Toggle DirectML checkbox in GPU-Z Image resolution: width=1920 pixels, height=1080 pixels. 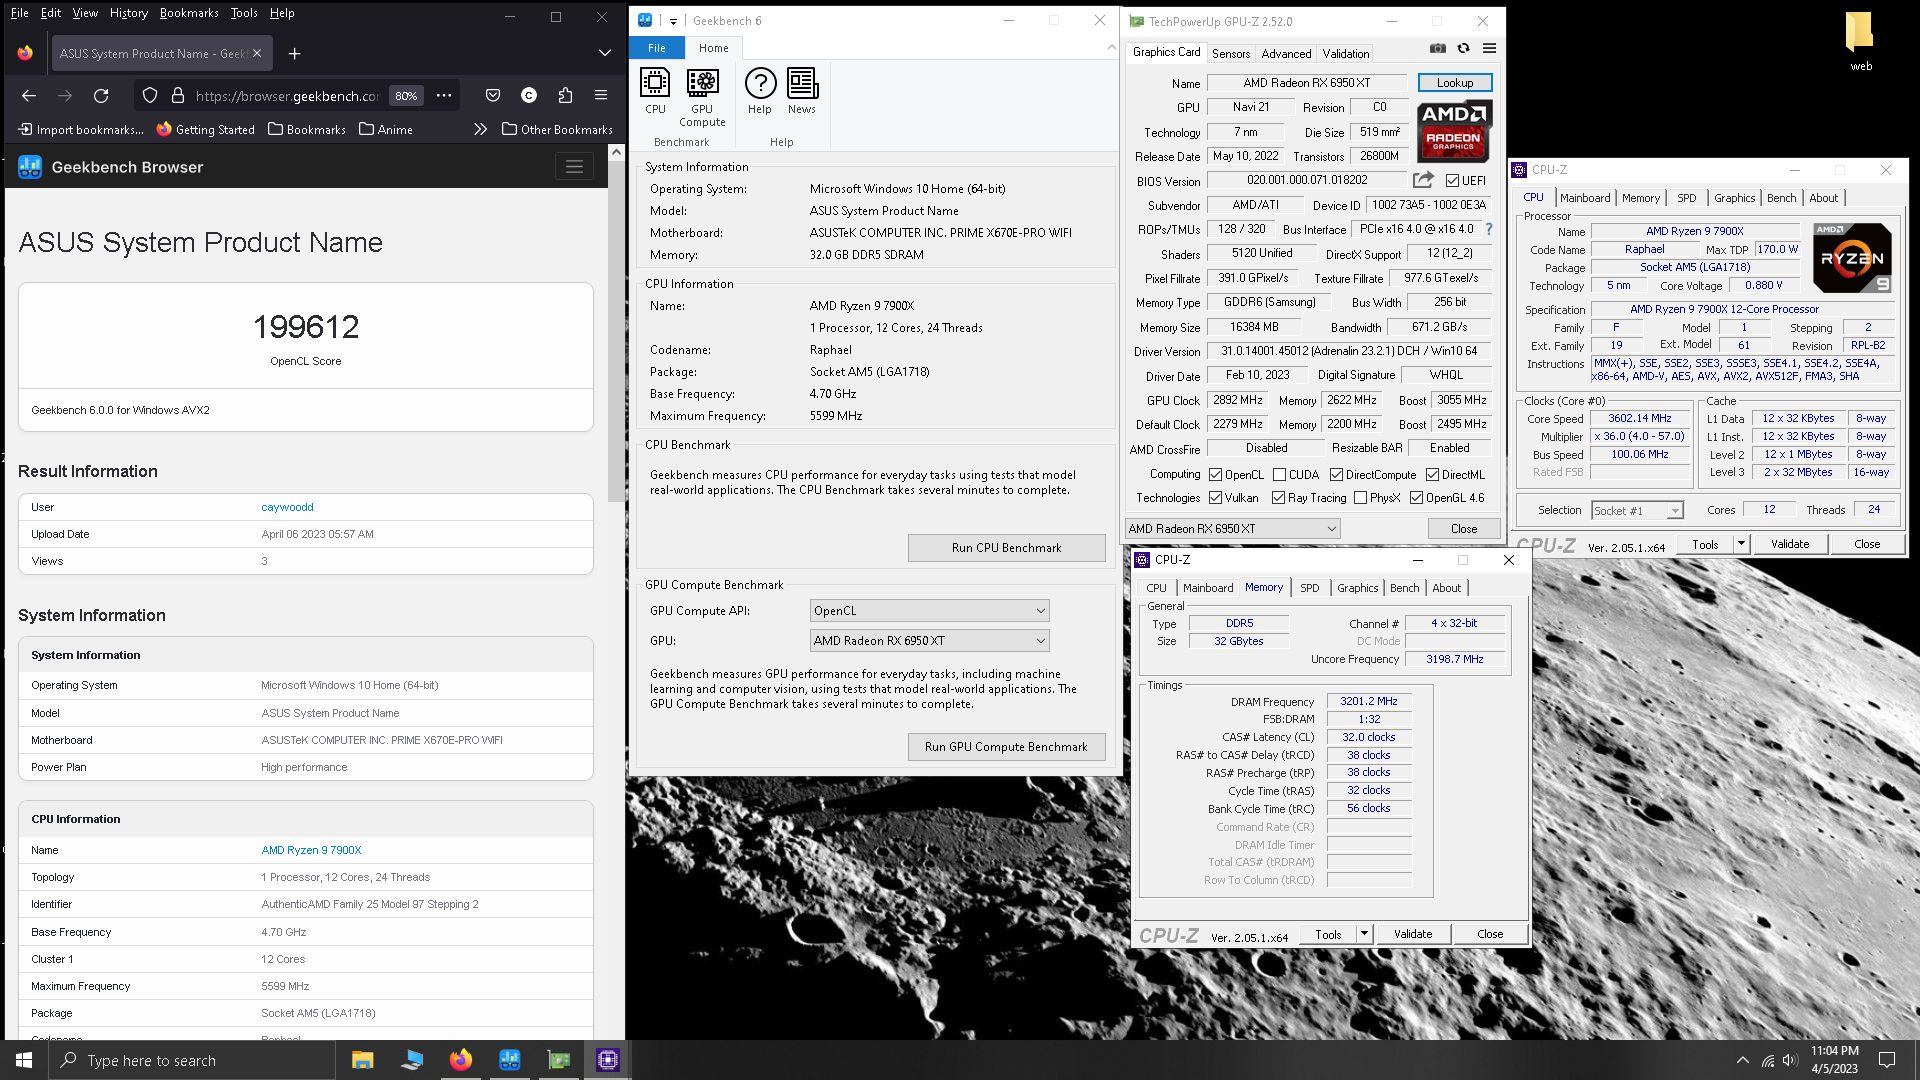tap(1432, 475)
